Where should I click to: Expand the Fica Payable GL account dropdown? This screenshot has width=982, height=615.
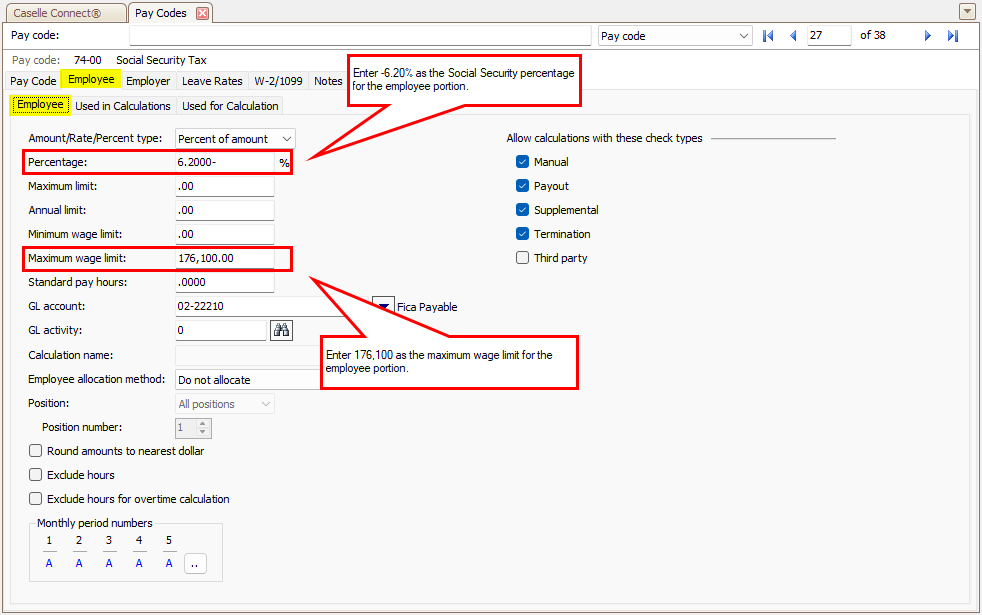383,306
